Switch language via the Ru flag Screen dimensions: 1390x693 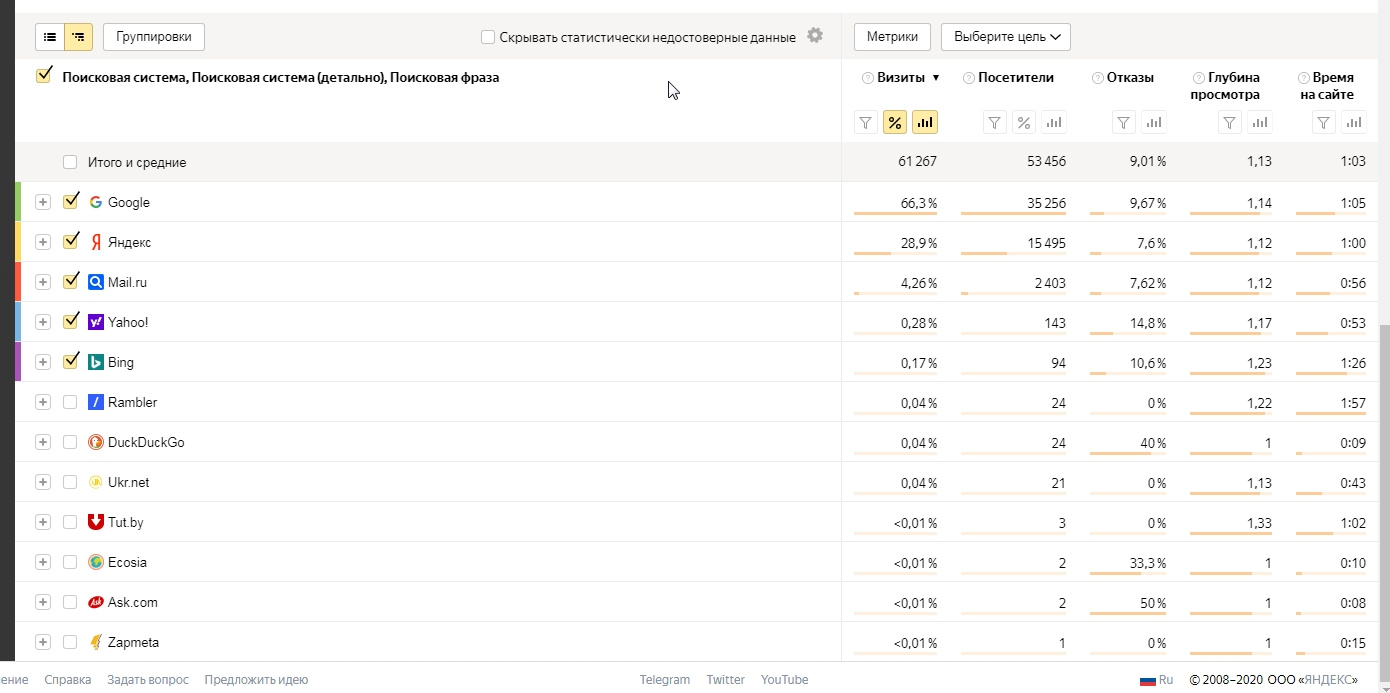point(1156,680)
